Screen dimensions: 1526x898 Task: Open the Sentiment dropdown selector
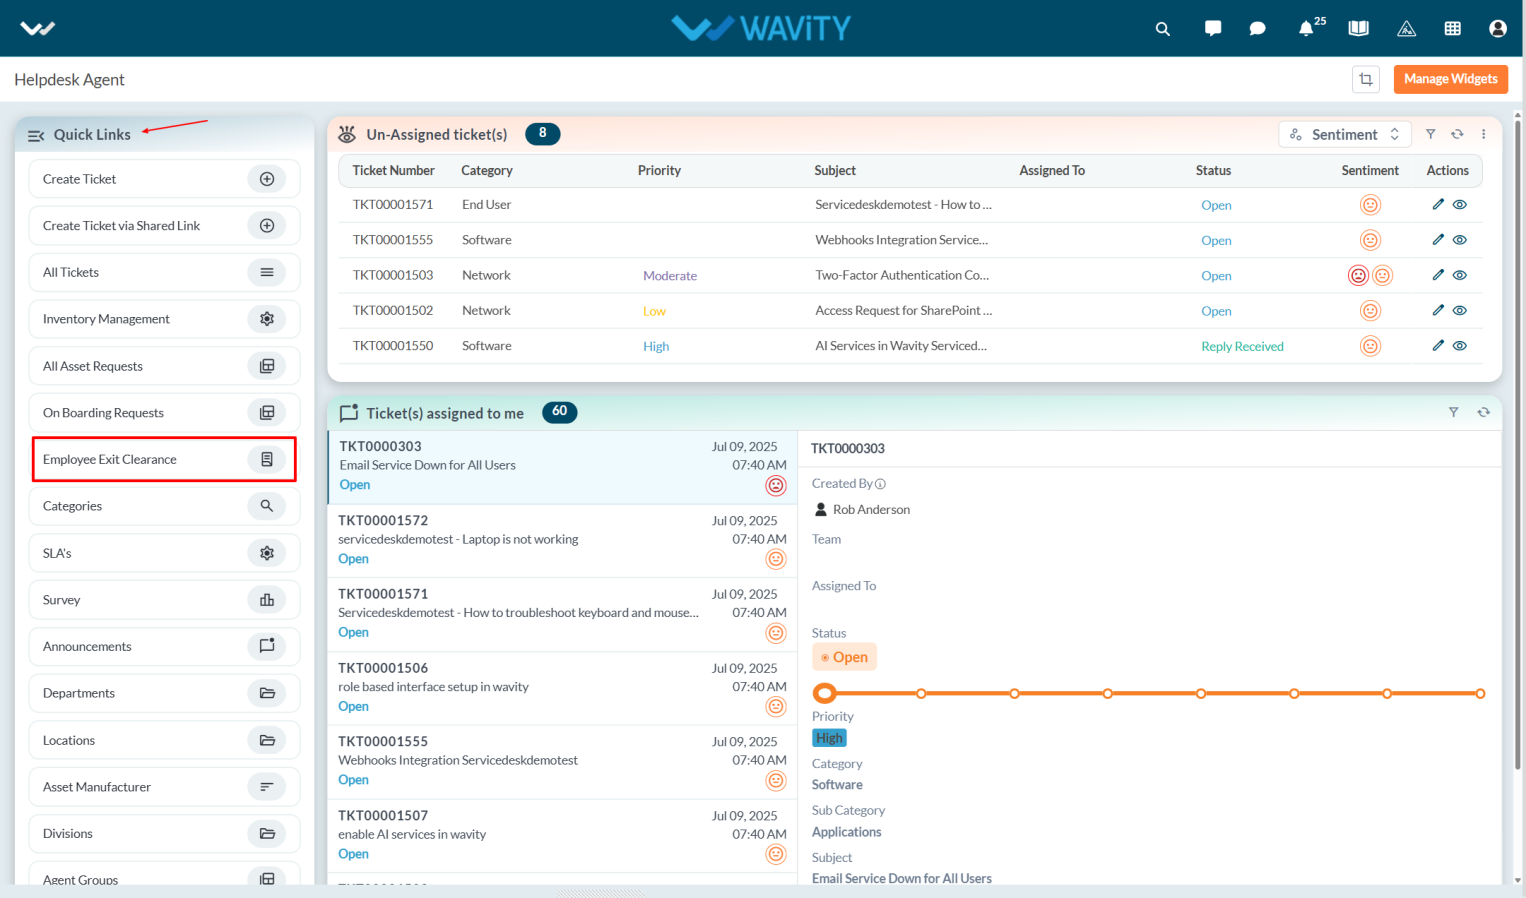click(x=1345, y=134)
